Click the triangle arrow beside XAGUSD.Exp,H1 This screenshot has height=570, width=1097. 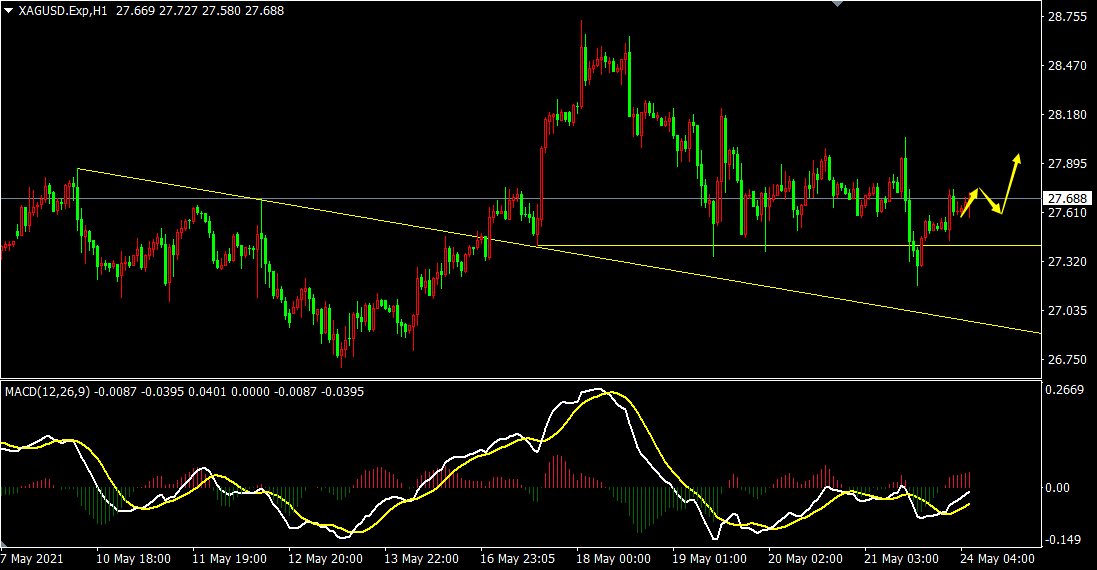[x=8, y=9]
